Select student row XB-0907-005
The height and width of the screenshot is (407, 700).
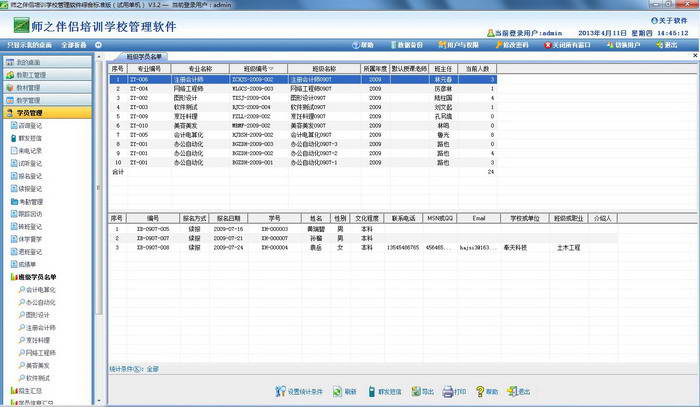coord(363,229)
